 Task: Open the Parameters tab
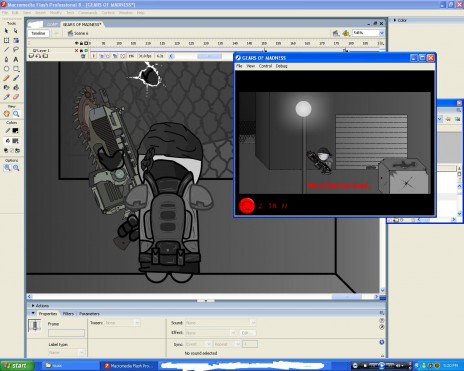point(89,314)
